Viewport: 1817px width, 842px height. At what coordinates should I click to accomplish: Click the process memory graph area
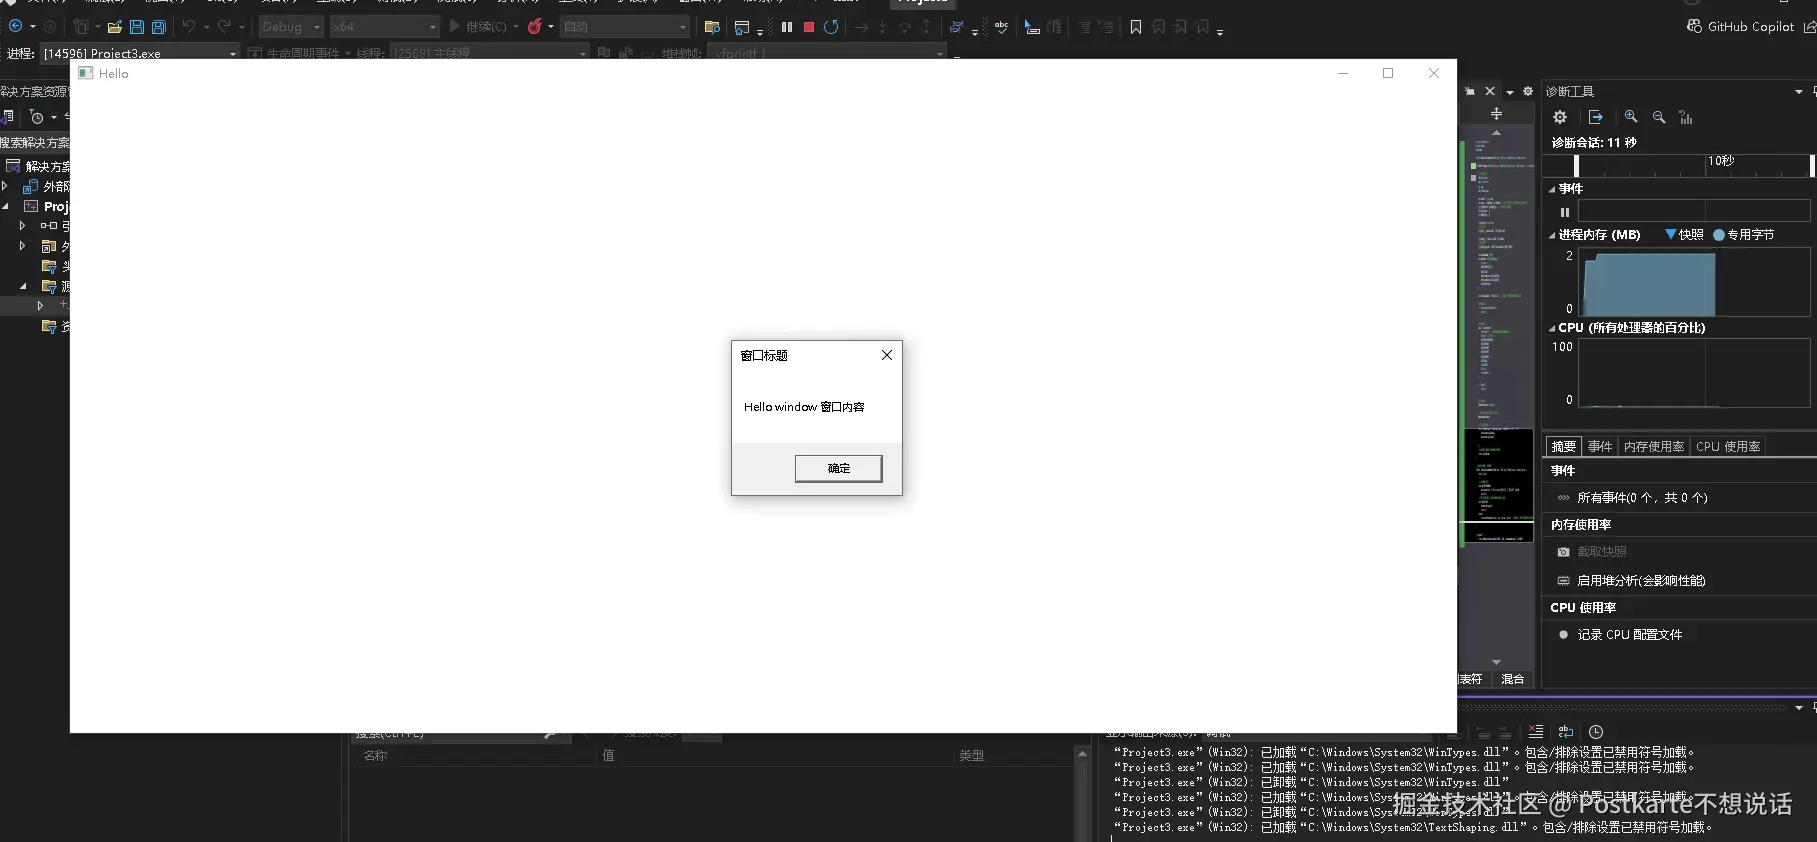click(1694, 282)
